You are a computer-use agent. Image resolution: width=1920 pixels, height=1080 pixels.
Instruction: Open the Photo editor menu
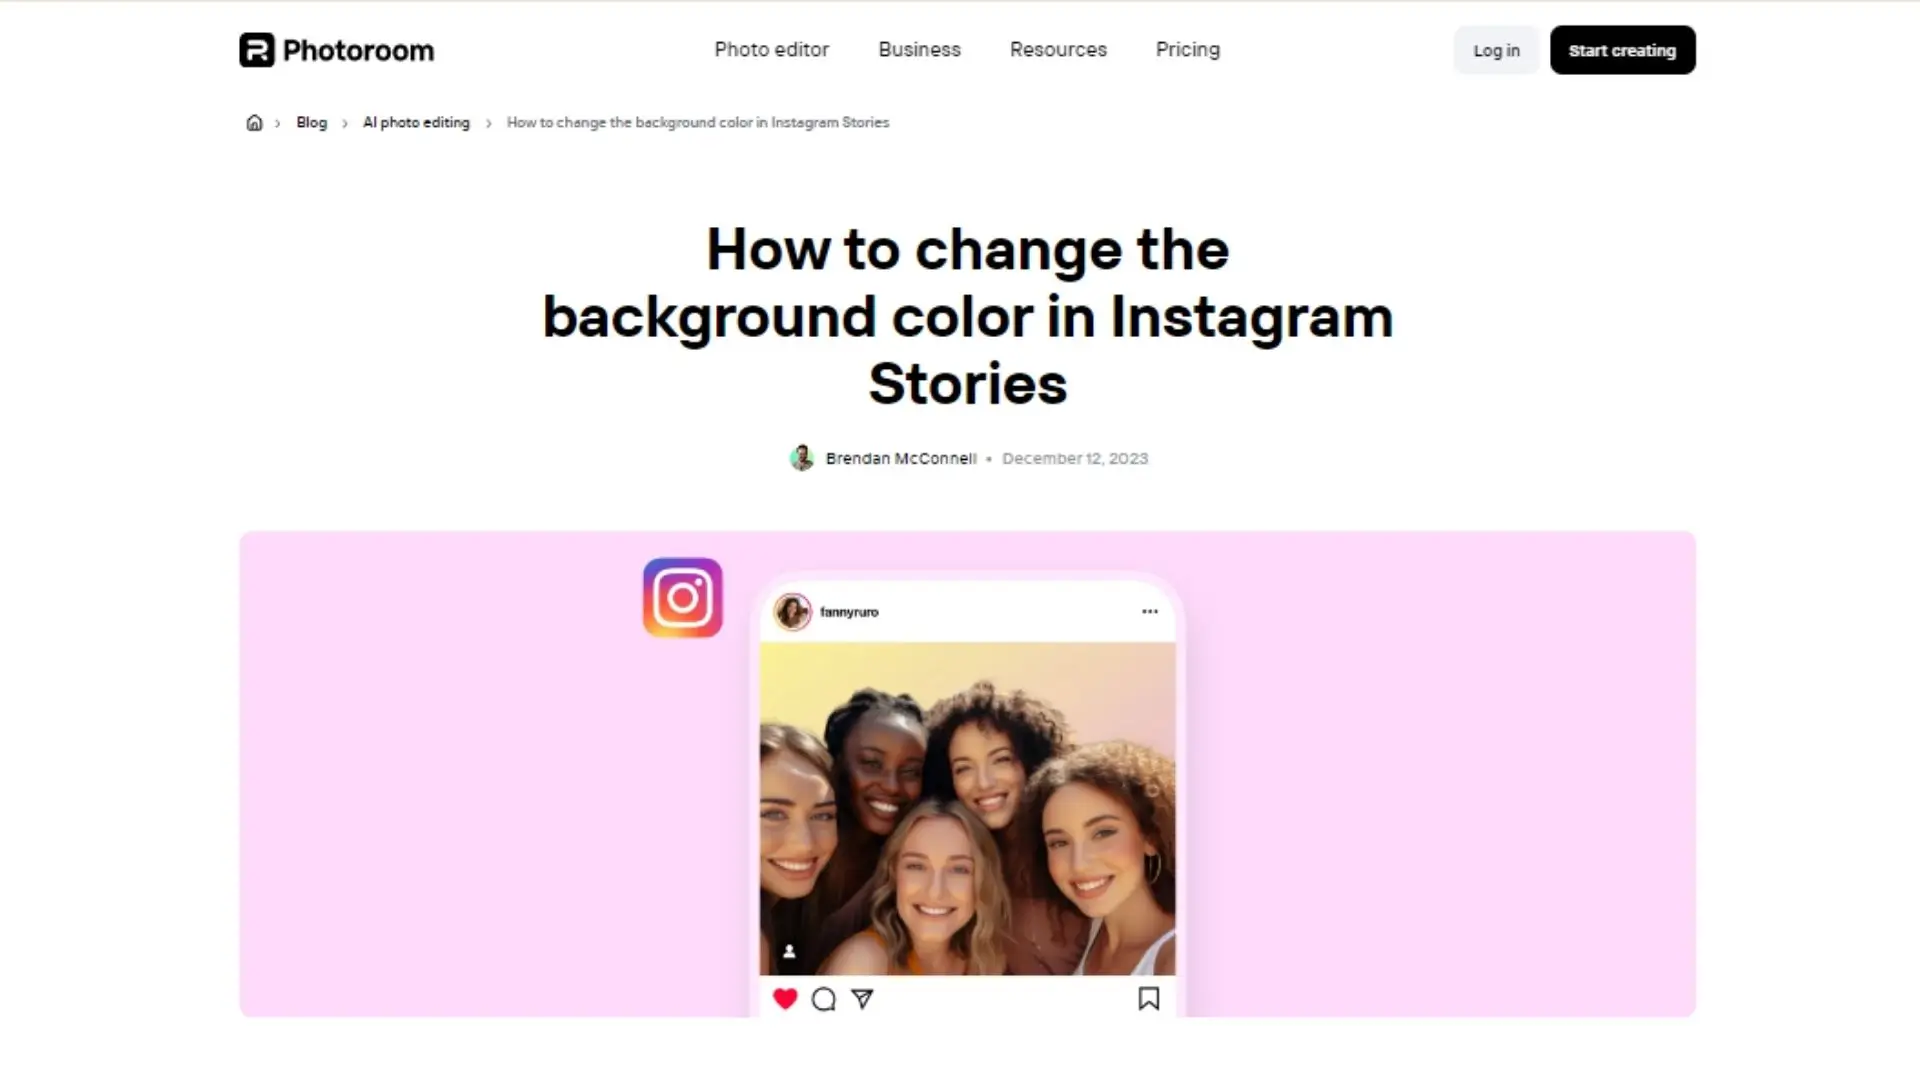coord(771,49)
